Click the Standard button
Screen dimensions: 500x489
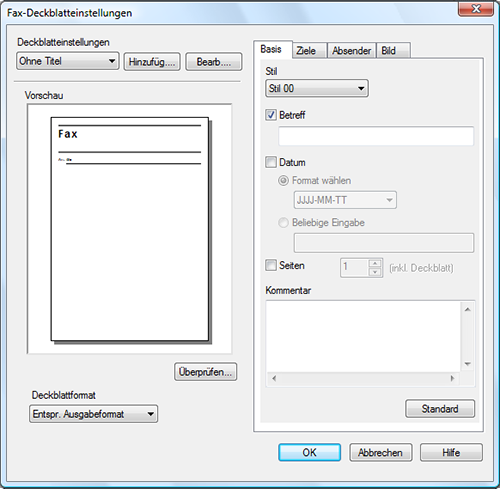pyautogui.click(x=440, y=409)
